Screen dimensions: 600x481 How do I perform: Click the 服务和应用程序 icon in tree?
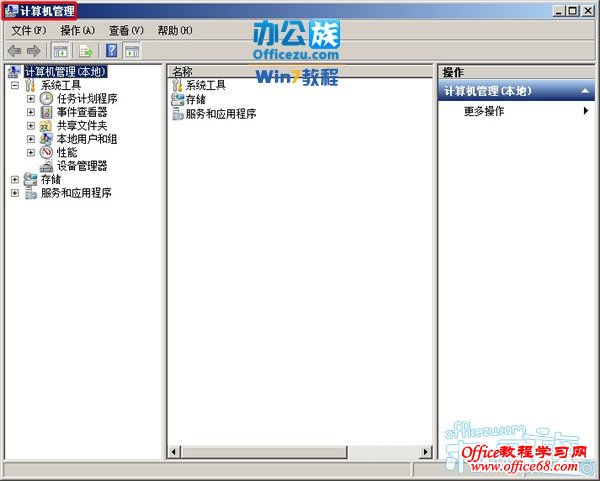pos(30,193)
